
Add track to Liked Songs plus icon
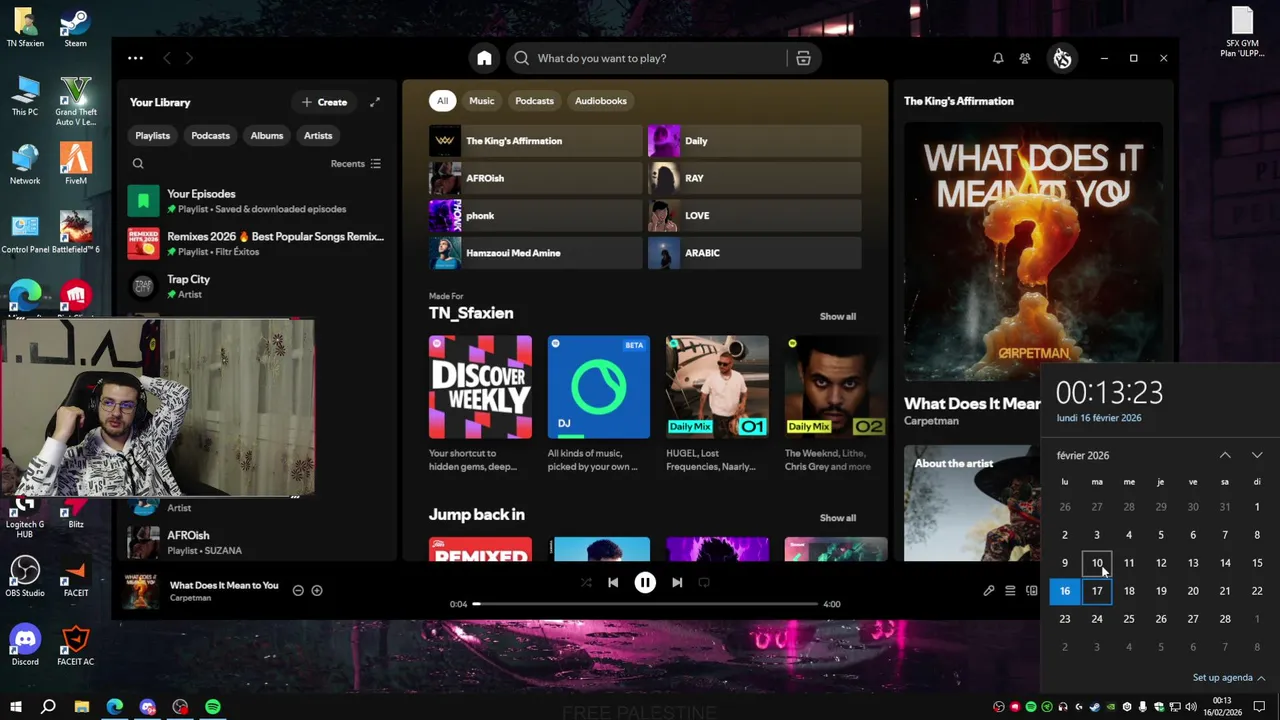317,591
